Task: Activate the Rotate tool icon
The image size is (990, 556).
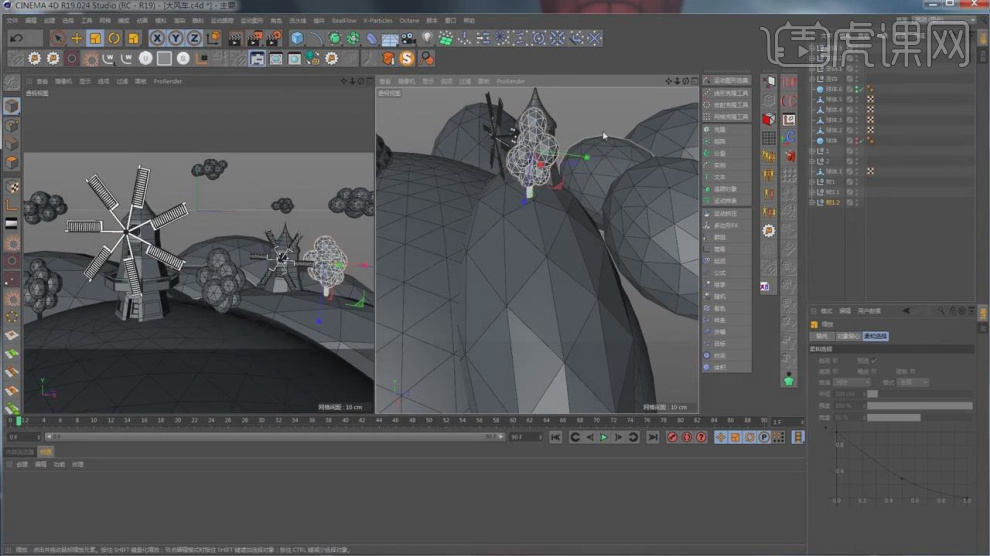Action: pyautogui.click(x=114, y=38)
